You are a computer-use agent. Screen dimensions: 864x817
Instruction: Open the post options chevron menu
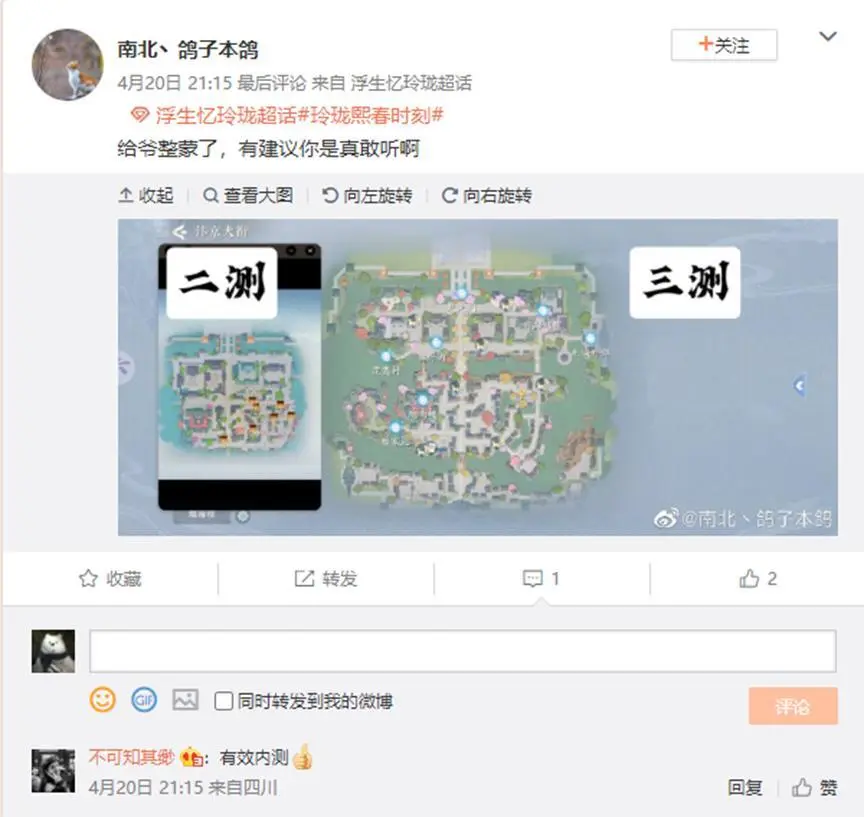click(x=828, y=37)
